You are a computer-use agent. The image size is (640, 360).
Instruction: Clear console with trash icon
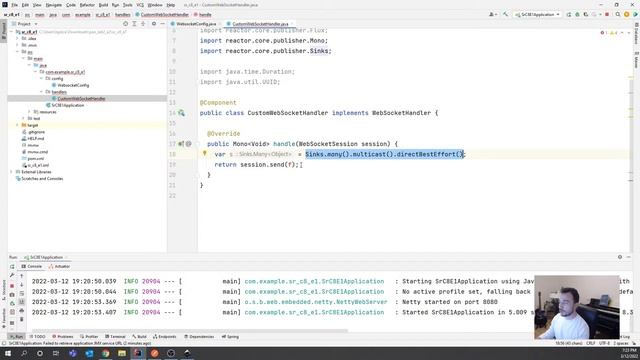[x=22, y=320]
